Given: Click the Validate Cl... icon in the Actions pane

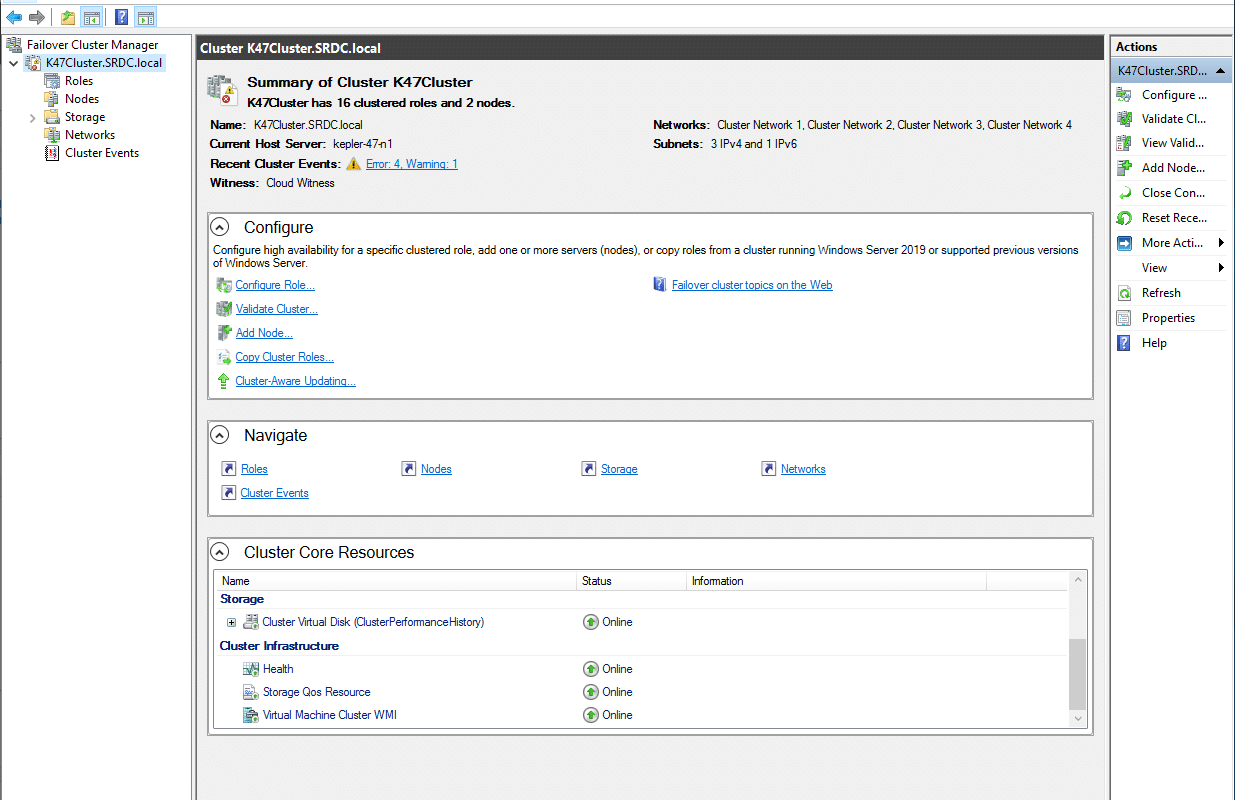Looking at the screenshot, I should (x=1124, y=119).
